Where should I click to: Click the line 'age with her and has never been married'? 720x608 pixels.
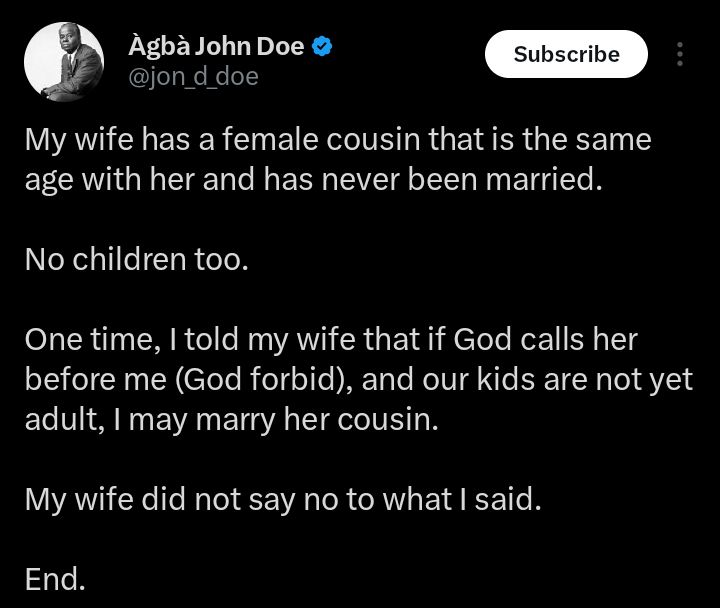pyautogui.click(x=315, y=182)
